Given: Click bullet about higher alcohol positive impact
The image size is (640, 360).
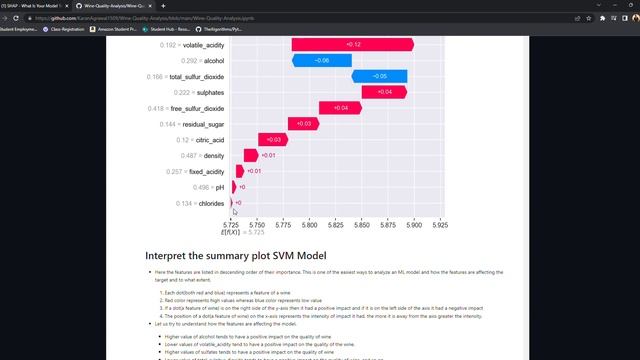Looking at the screenshot, I should click(248, 337).
